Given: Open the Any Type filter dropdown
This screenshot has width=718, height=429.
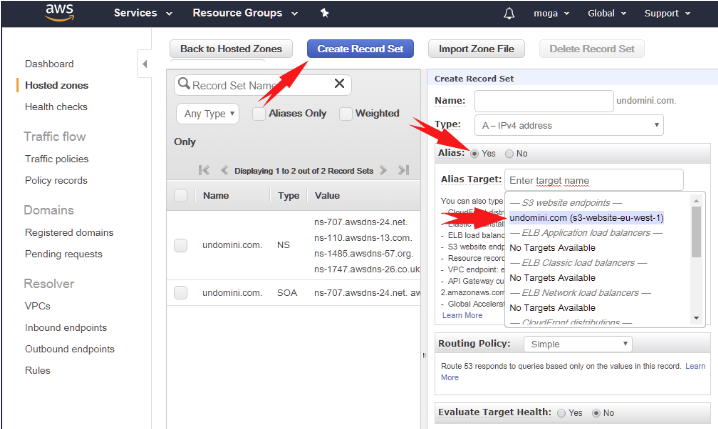Looking at the screenshot, I should point(207,114).
